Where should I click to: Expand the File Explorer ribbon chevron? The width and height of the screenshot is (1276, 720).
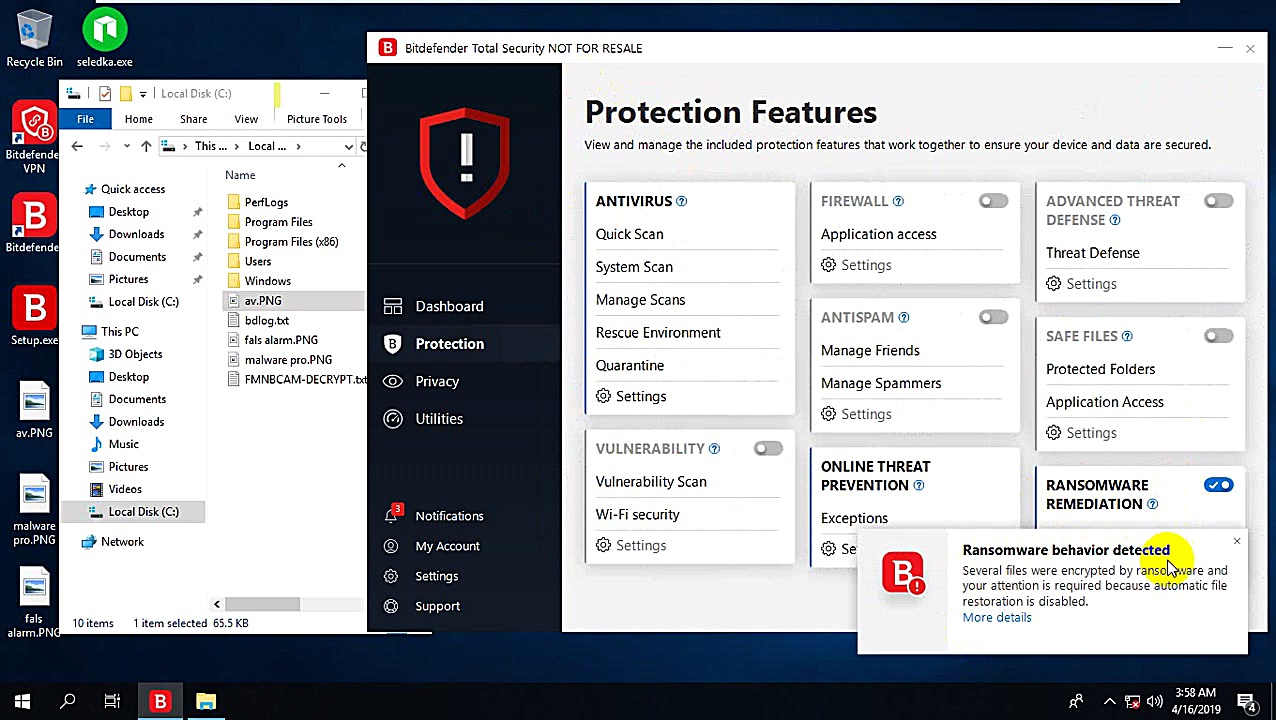tap(342, 166)
